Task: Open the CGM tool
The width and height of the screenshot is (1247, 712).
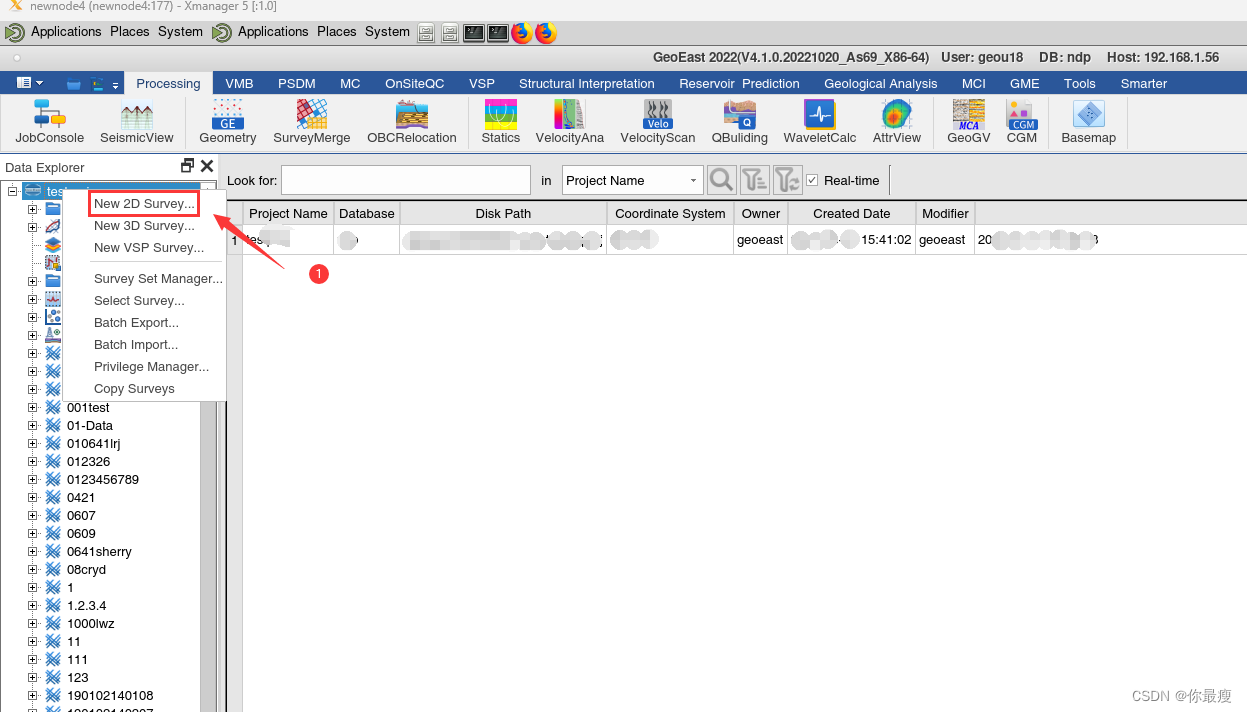Action: (1022, 122)
